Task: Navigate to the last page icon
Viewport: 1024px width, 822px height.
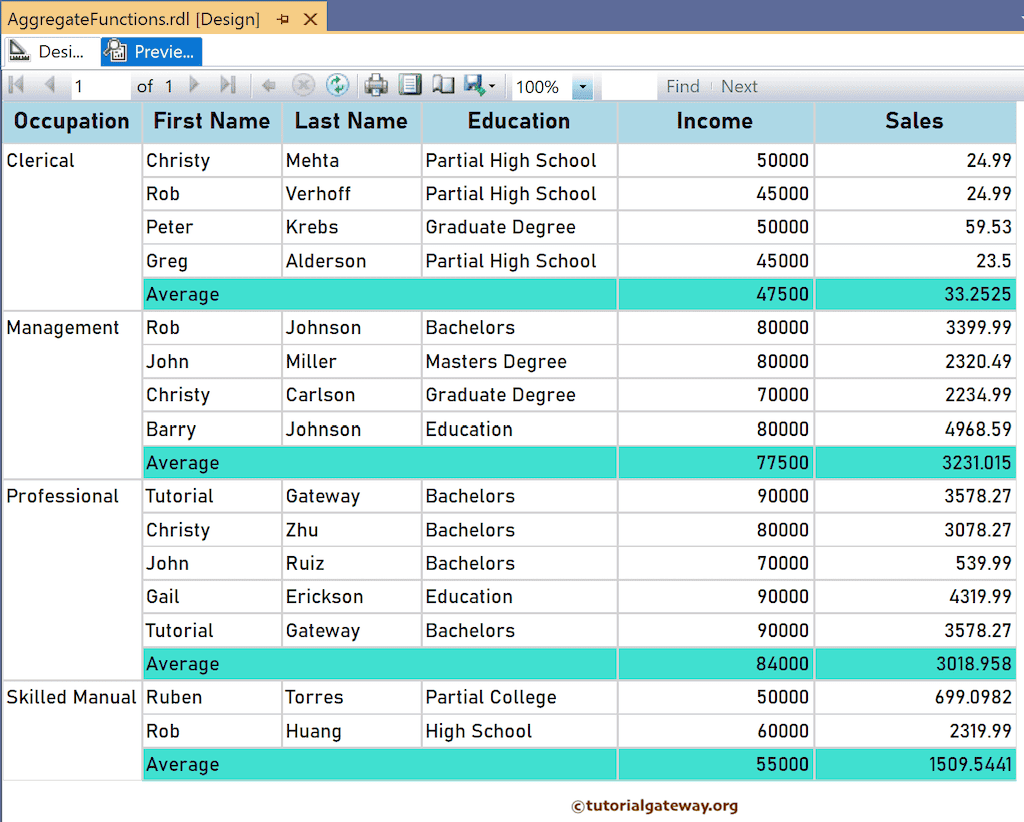Action: [x=227, y=85]
